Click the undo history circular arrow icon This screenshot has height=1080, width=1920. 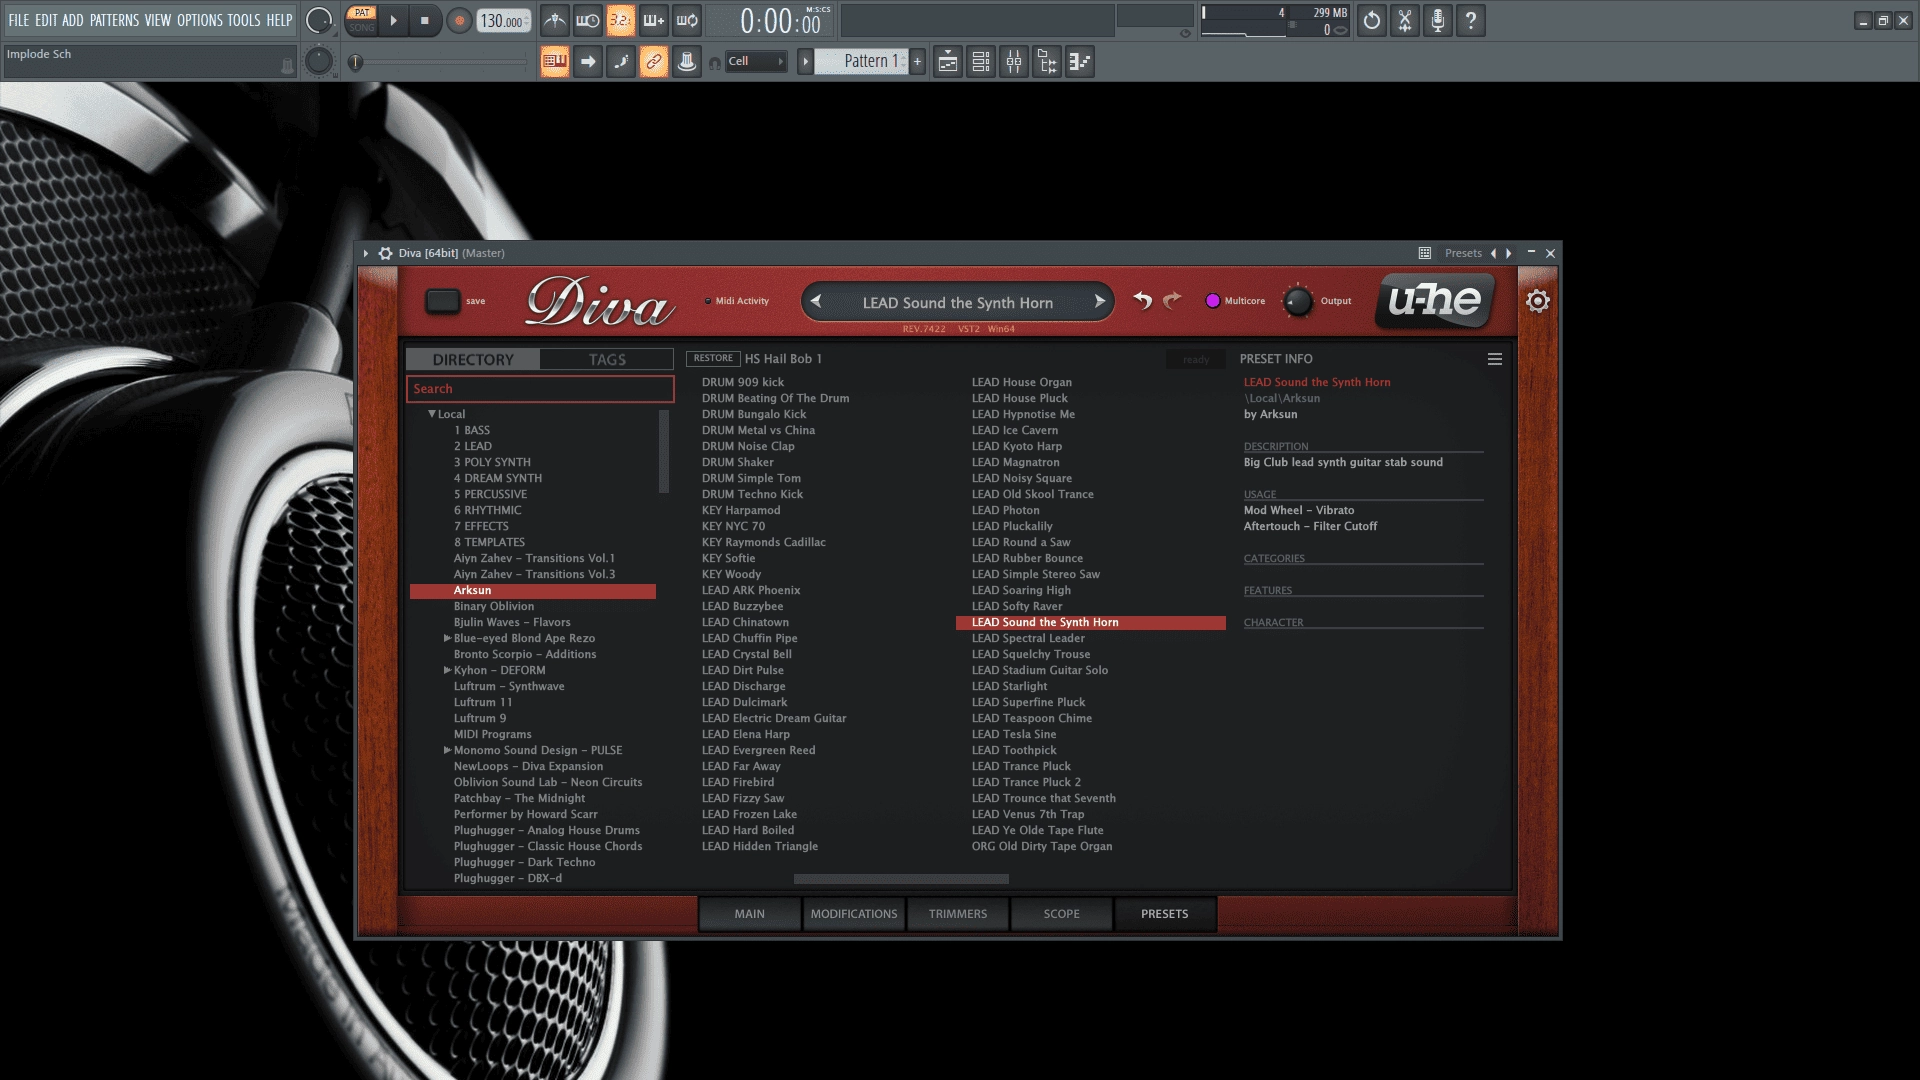point(1372,20)
